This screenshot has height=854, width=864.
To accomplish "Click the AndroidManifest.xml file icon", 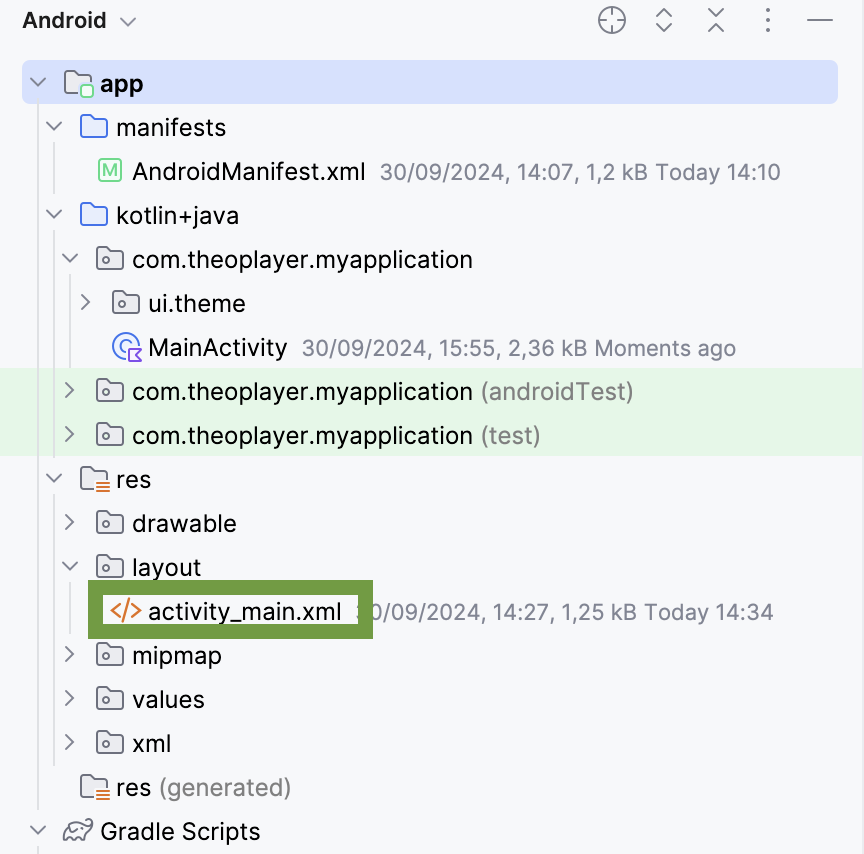I will coord(110,172).
